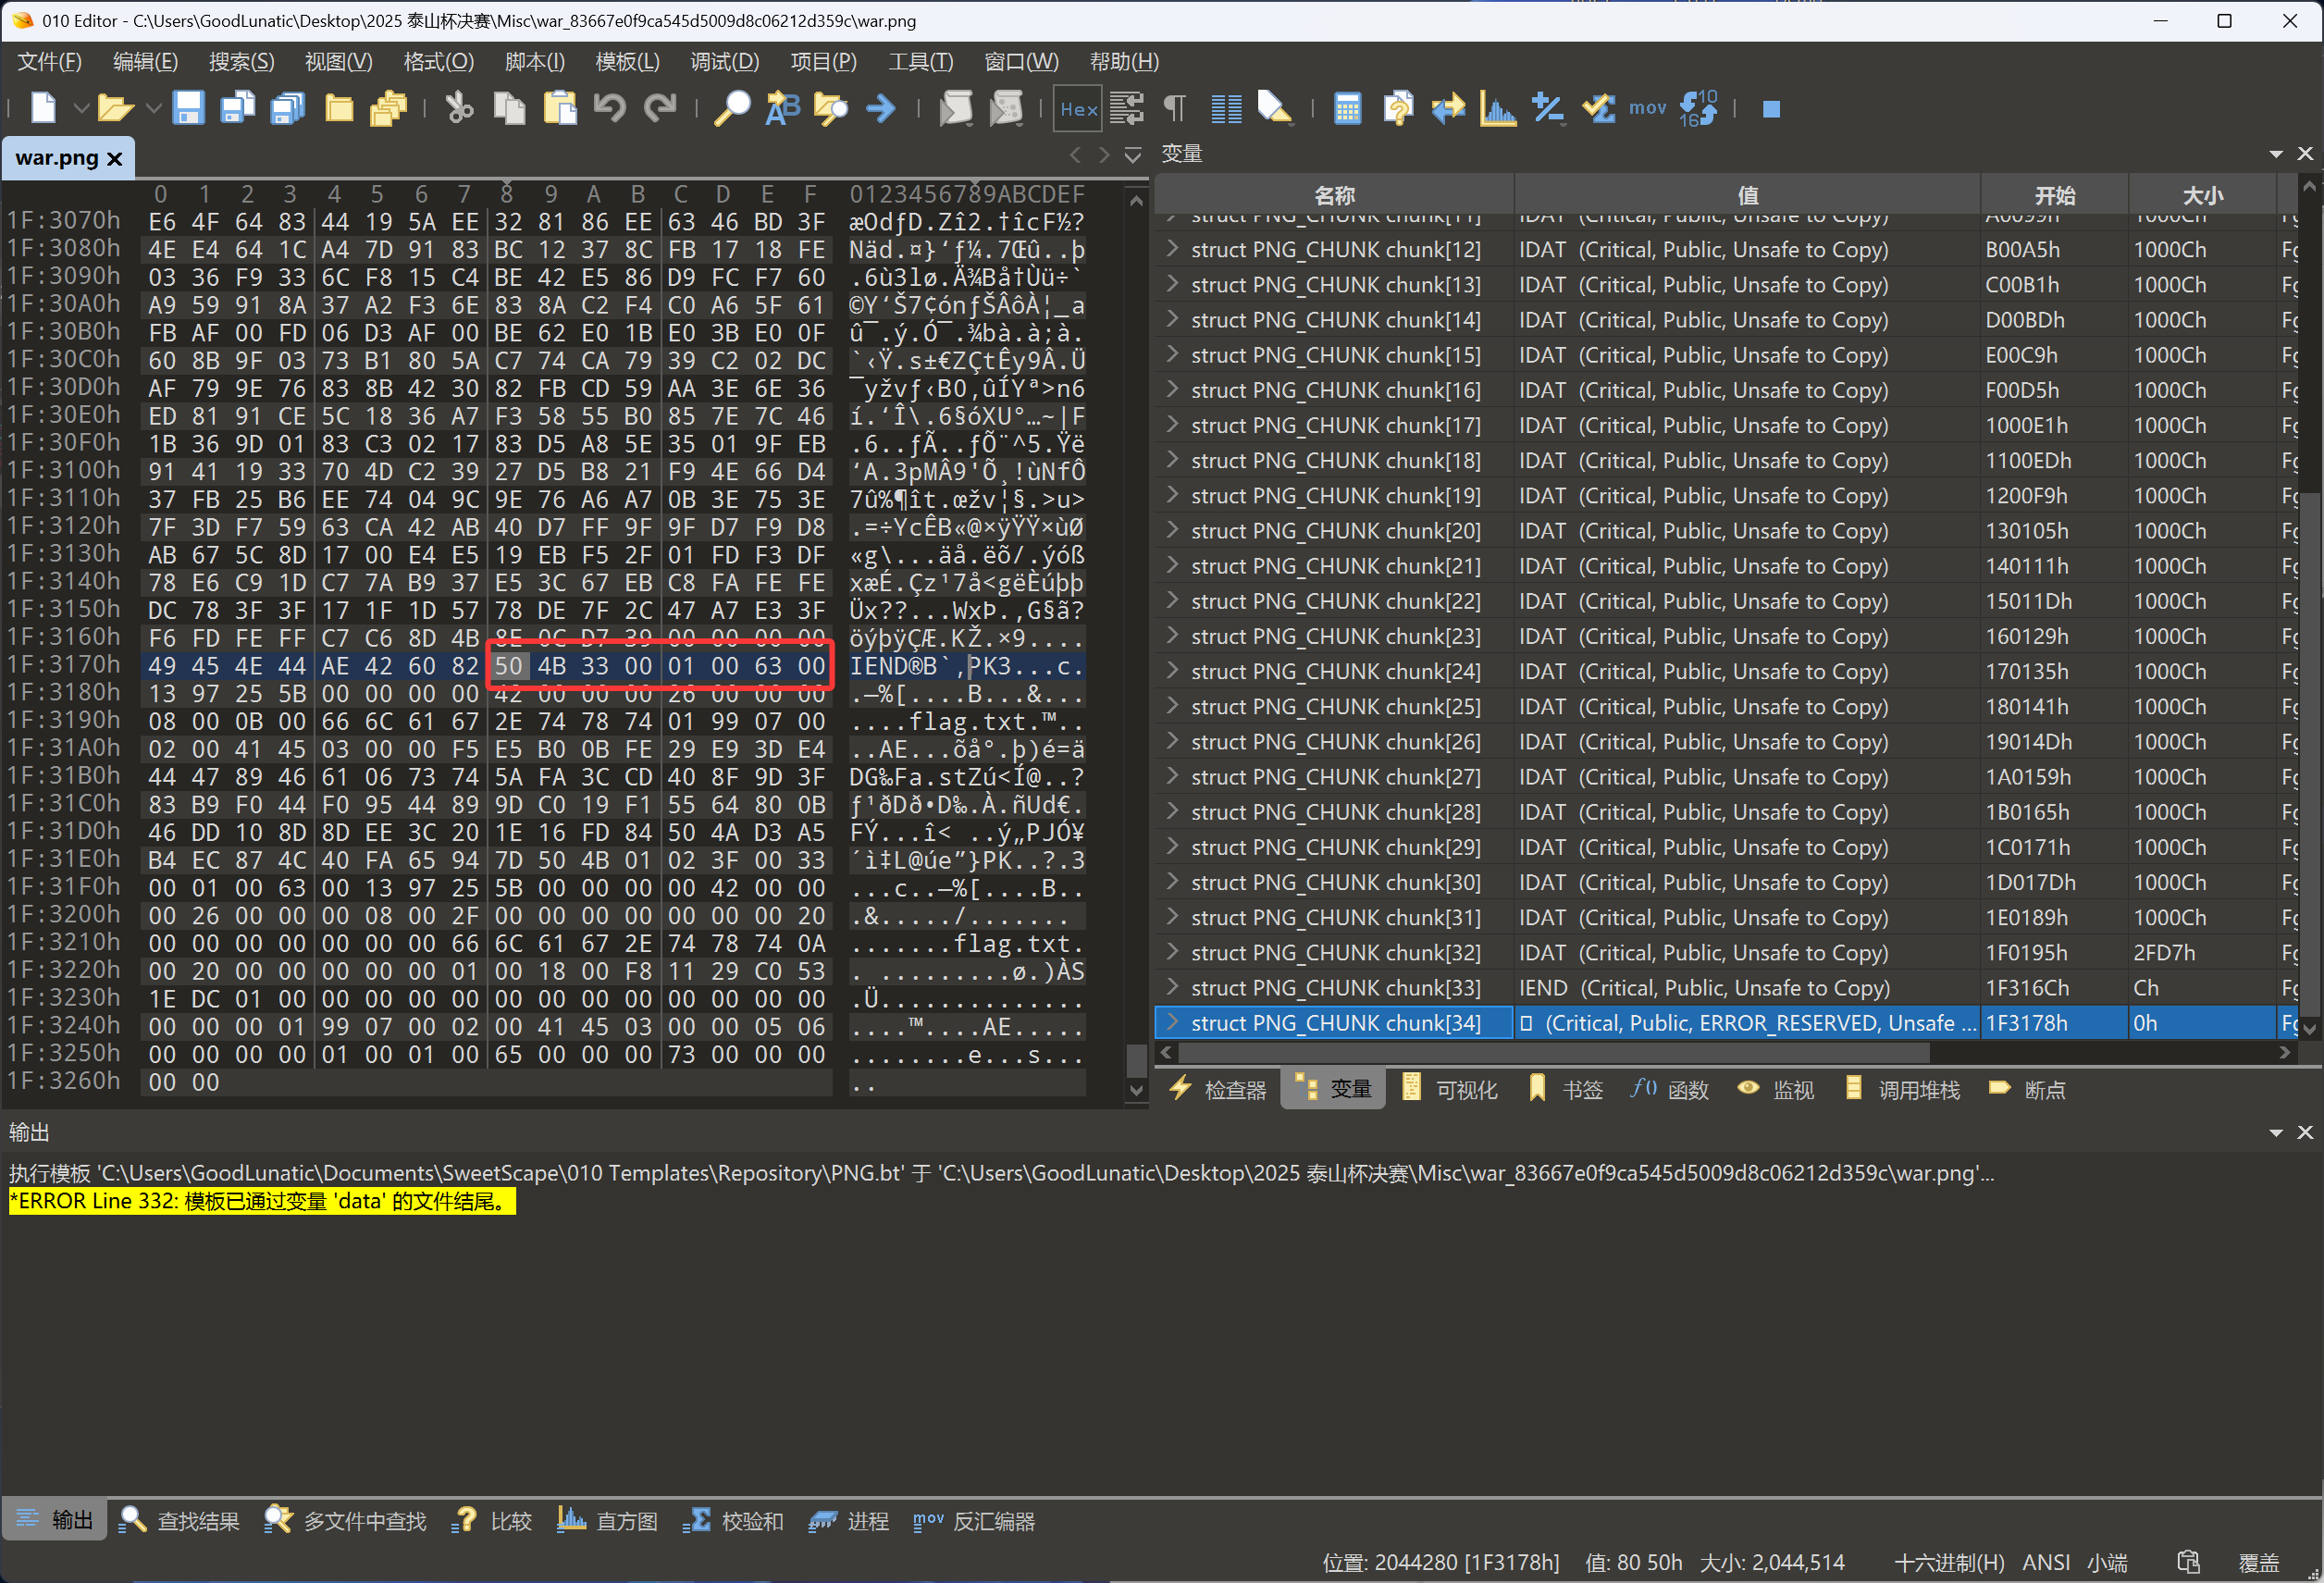The width and height of the screenshot is (2324, 1583).
Task: Open the new file dropdown arrow
Action: (x=81, y=108)
